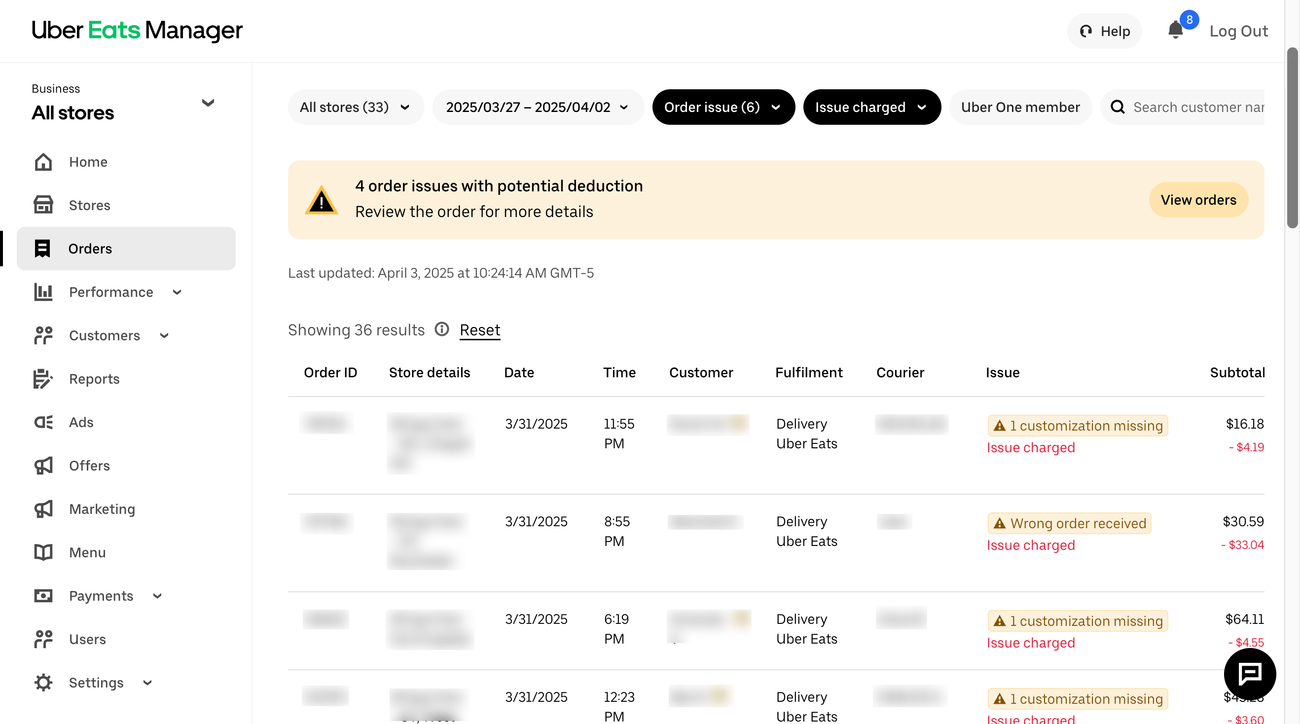
Task: Click the Subtotal column header
Action: pos(1237,372)
